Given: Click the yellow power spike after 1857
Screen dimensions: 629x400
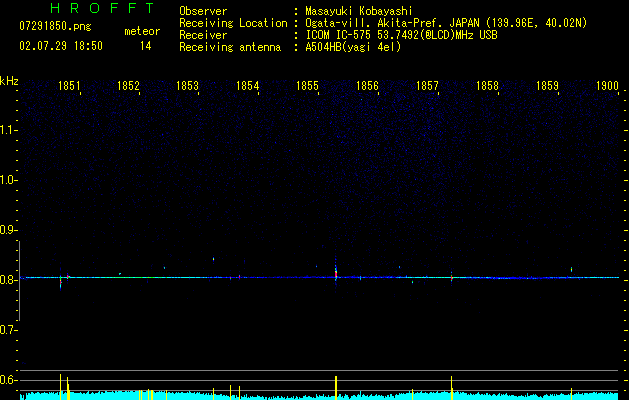Looking at the screenshot, I should pos(452,388).
